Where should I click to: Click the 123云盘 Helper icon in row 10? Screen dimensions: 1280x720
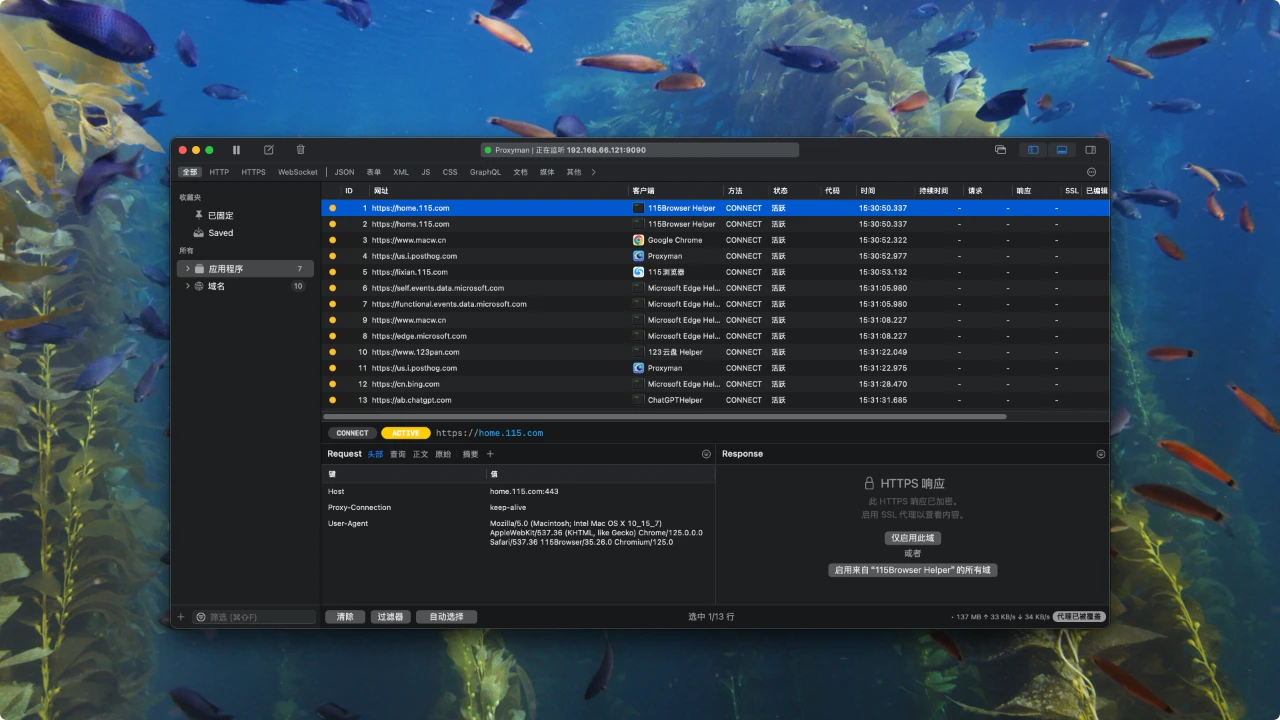tap(638, 352)
